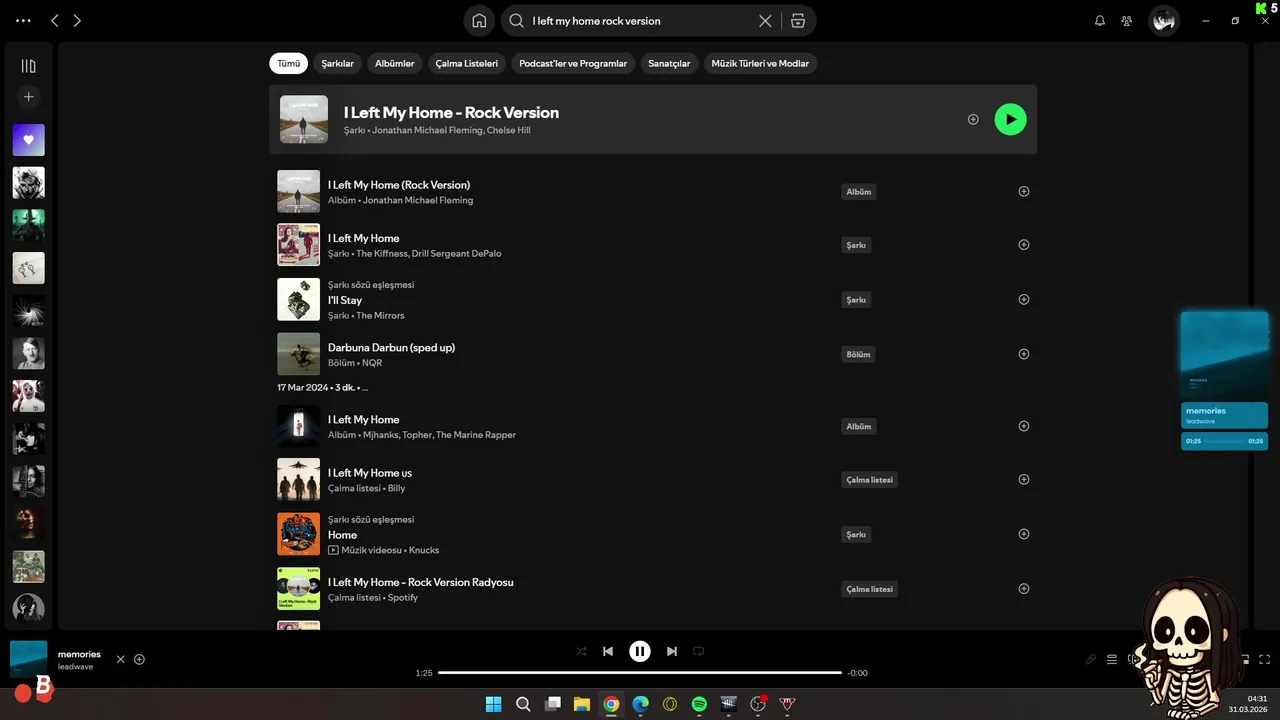Dismiss the now playing X next to memories
Image resolution: width=1280 pixels, height=720 pixels.
tap(120, 659)
